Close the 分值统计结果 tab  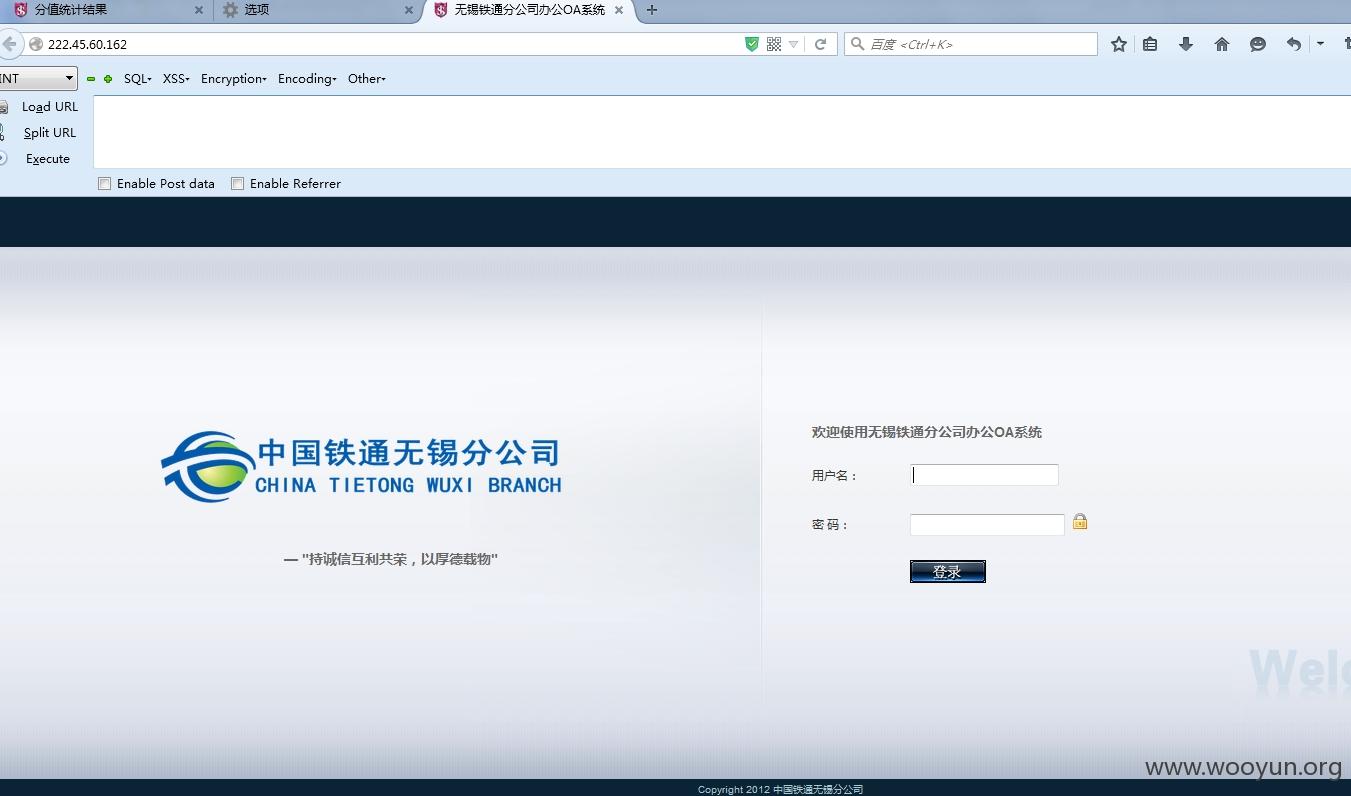(x=198, y=10)
